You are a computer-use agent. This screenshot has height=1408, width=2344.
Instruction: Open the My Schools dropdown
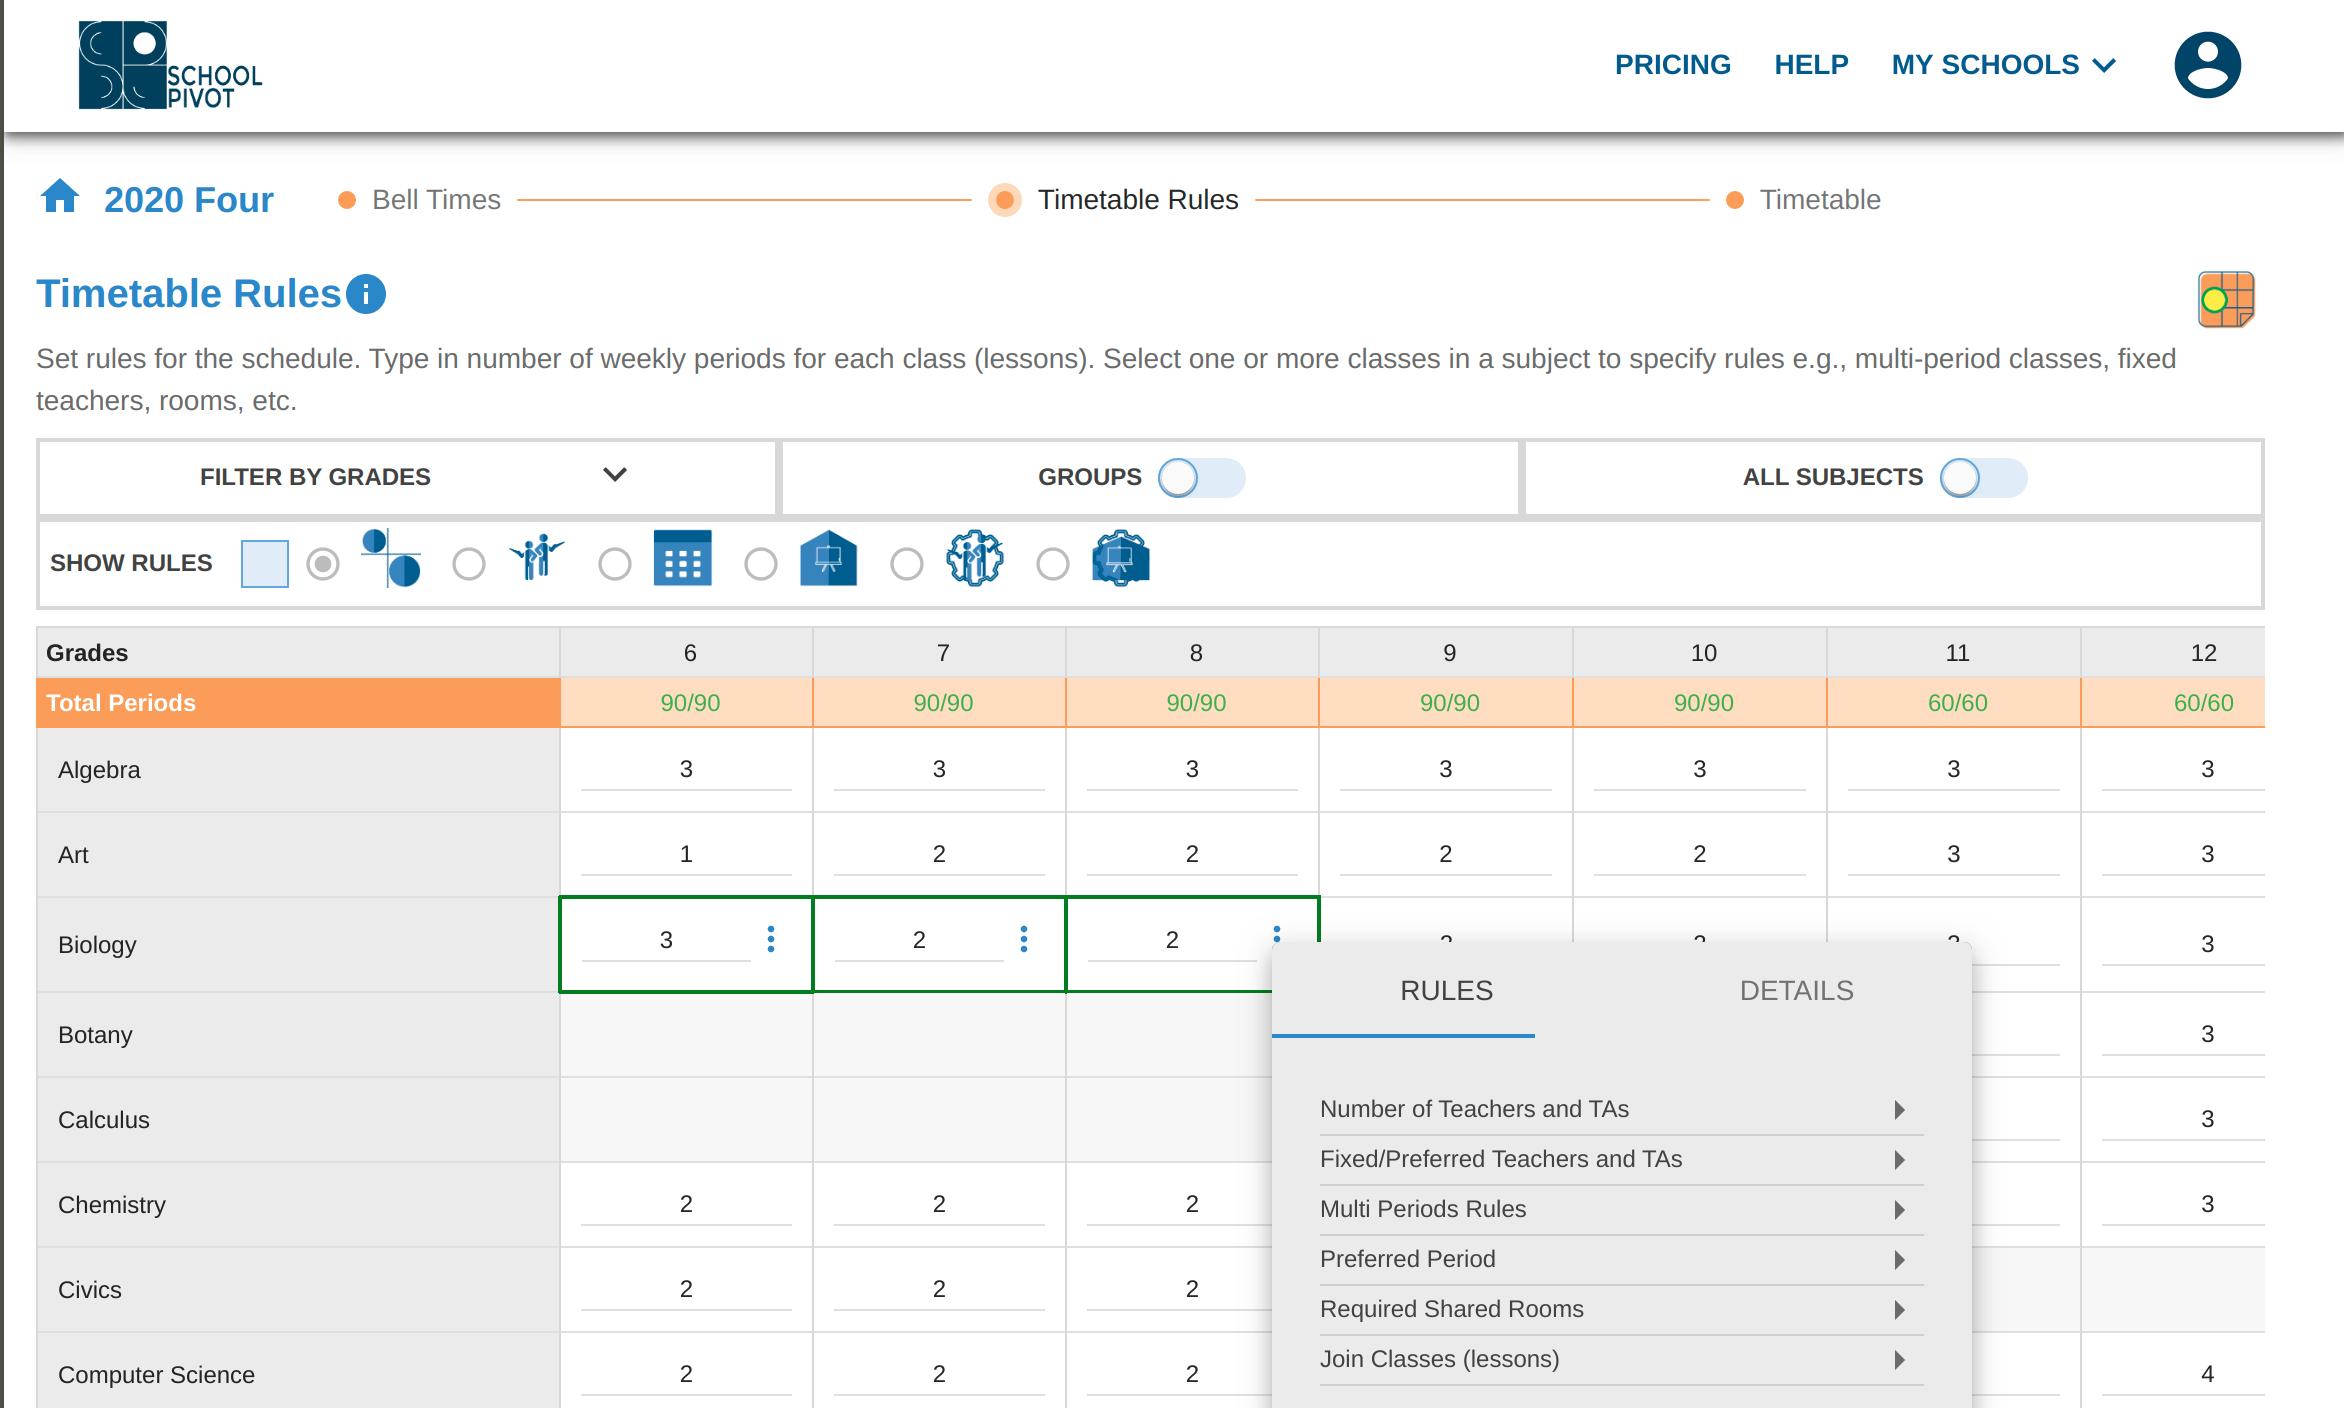point(2003,65)
